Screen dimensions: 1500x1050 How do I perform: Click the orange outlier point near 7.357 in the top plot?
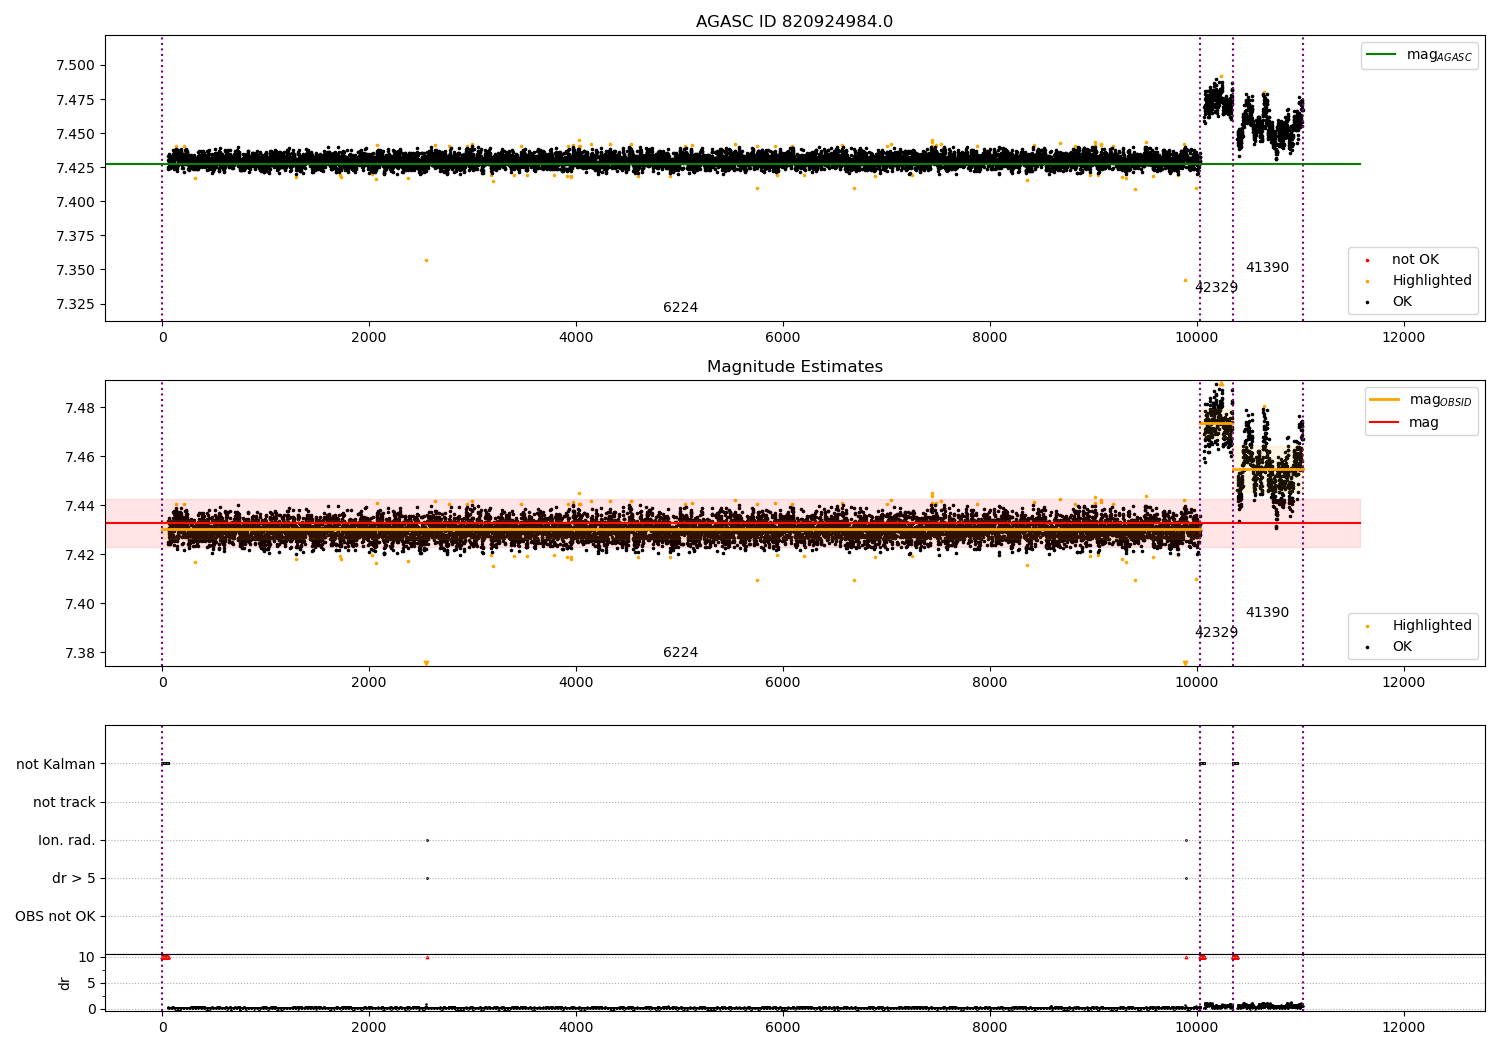click(x=426, y=260)
